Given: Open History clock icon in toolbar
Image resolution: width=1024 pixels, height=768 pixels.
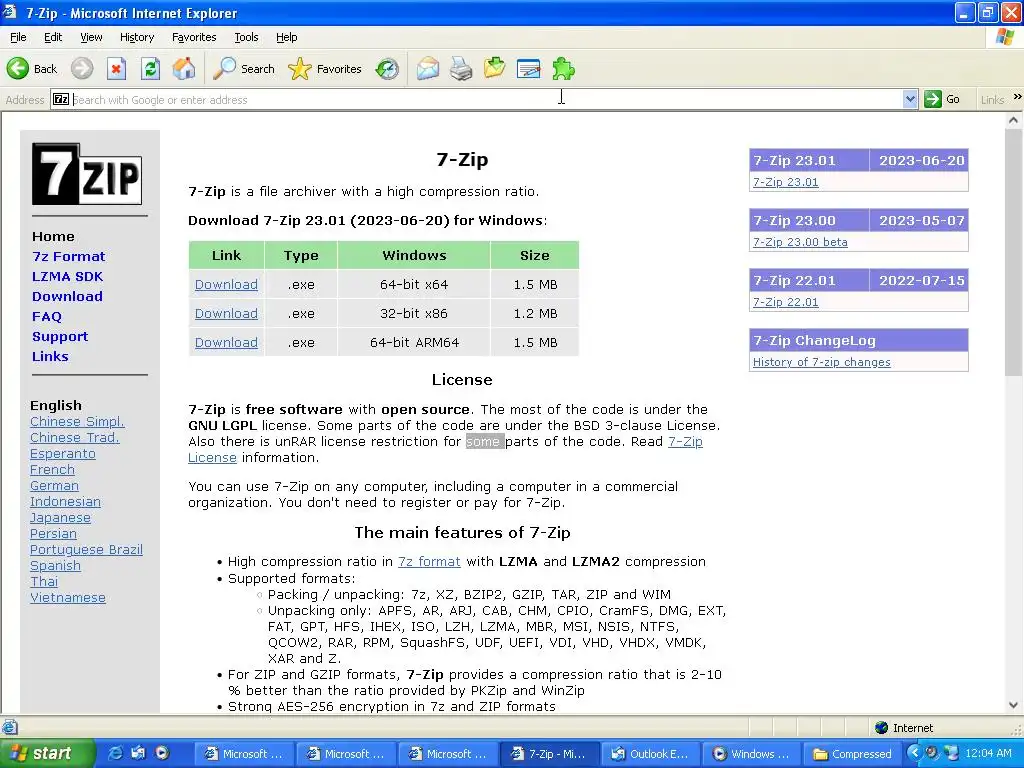Looking at the screenshot, I should click(x=387, y=69).
